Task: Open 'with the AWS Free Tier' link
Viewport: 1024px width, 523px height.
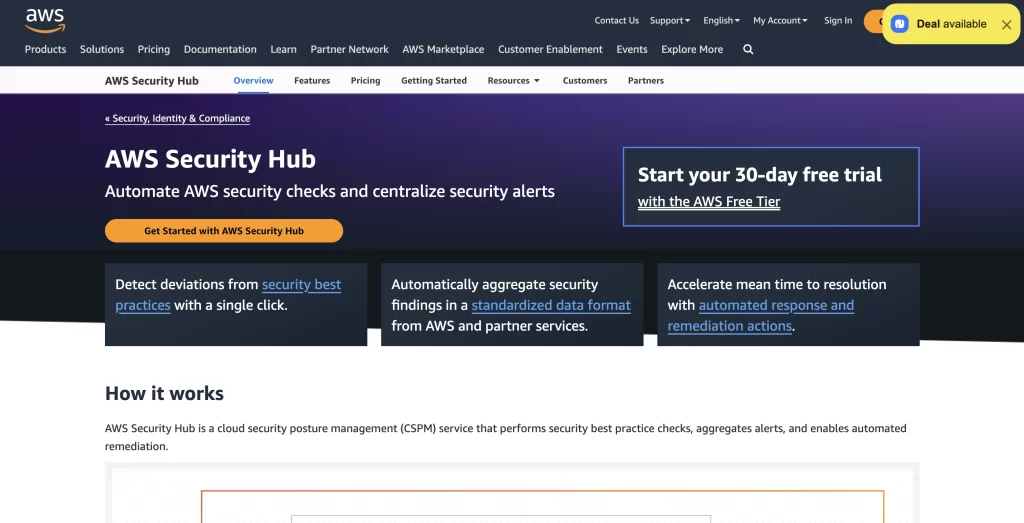Action: click(709, 202)
